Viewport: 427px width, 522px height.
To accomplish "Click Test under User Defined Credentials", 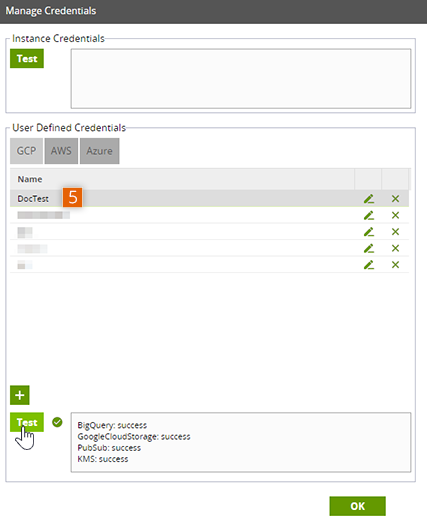I will click(x=27, y=422).
